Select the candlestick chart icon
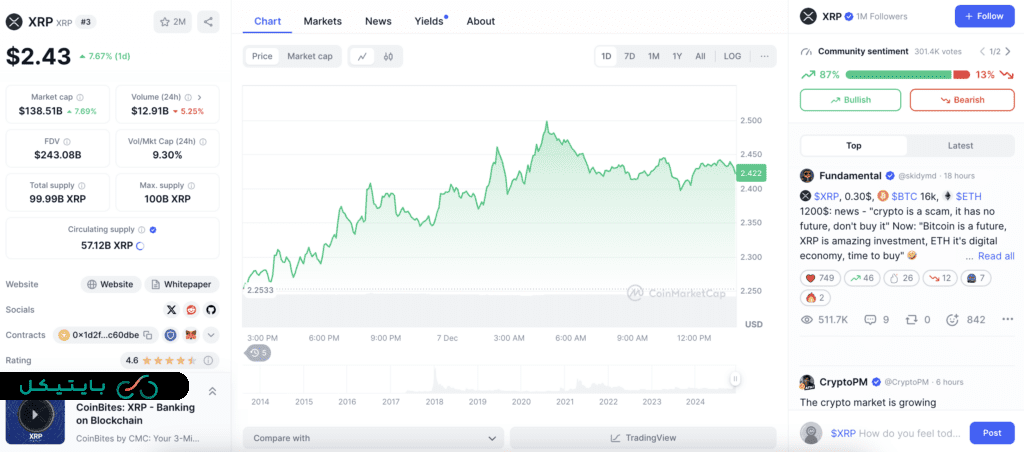Screen dimensions: 1024x452 (388, 56)
